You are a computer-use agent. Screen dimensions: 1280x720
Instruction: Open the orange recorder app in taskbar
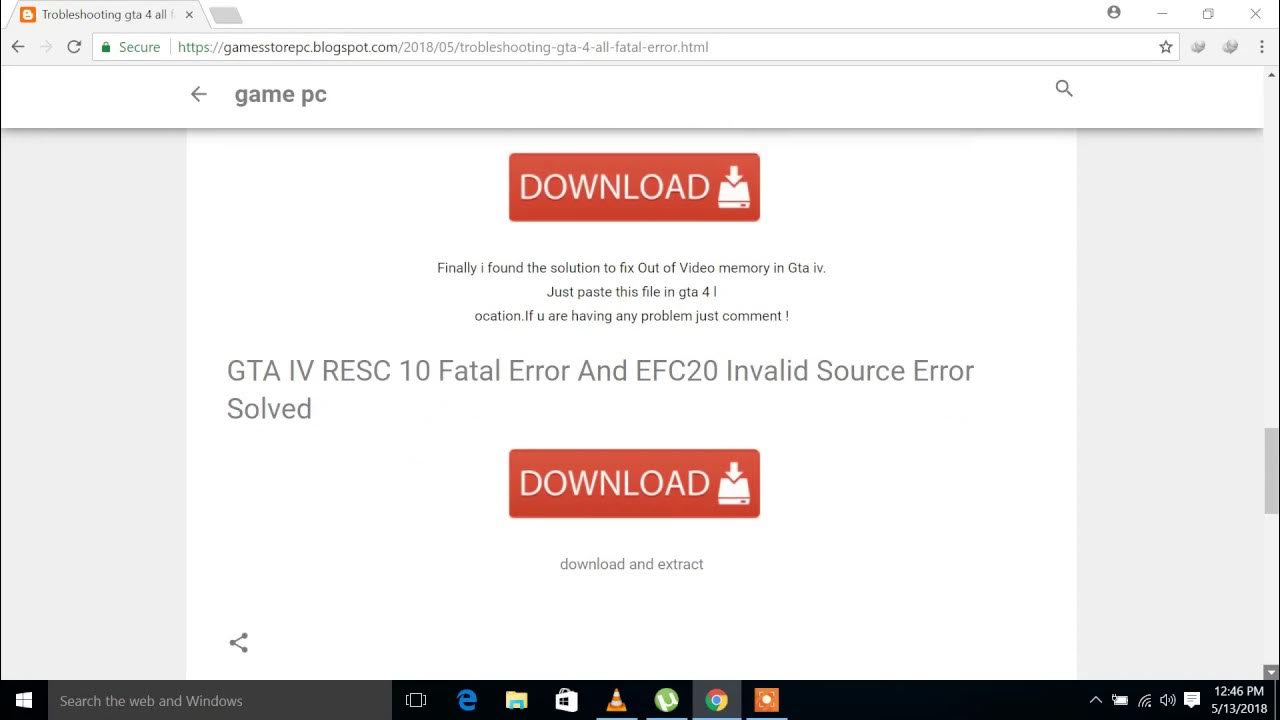[x=766, y=700]
